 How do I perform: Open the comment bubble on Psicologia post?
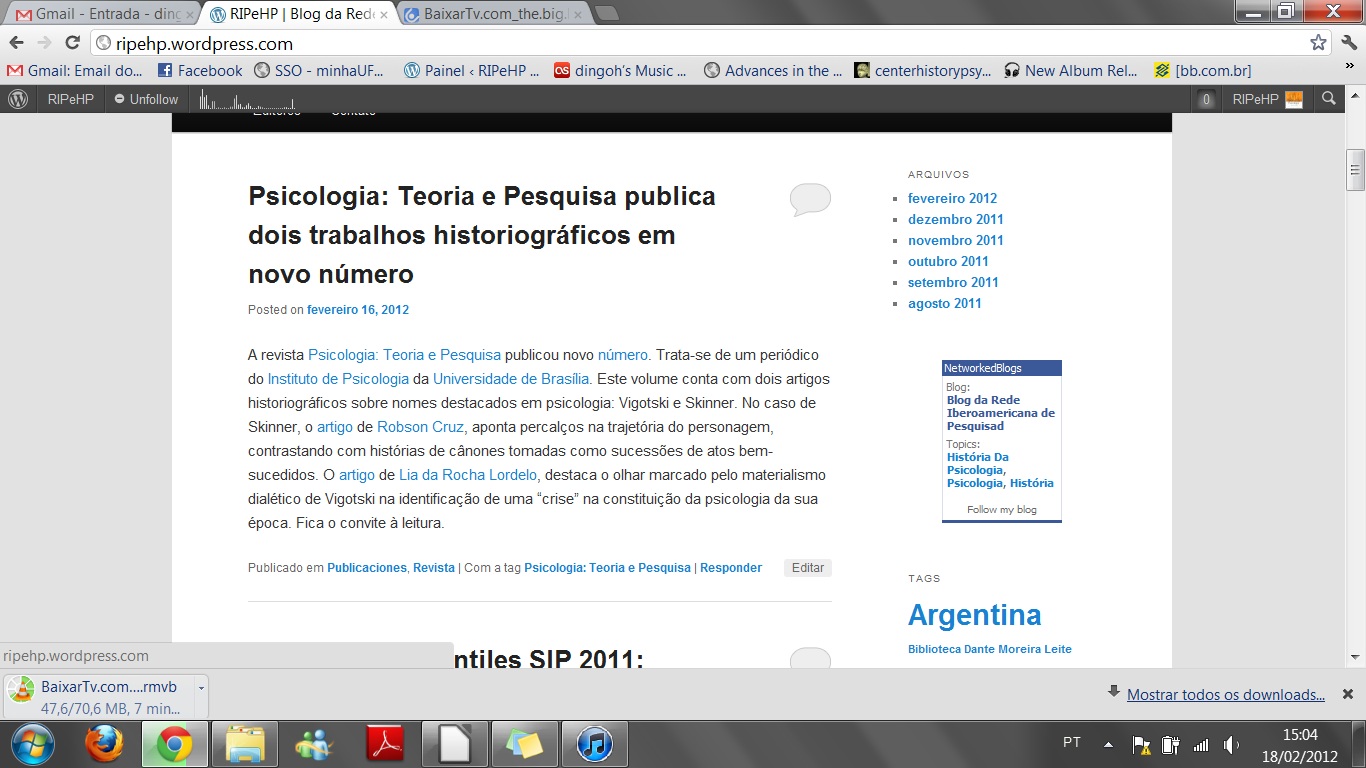(810, 199)
